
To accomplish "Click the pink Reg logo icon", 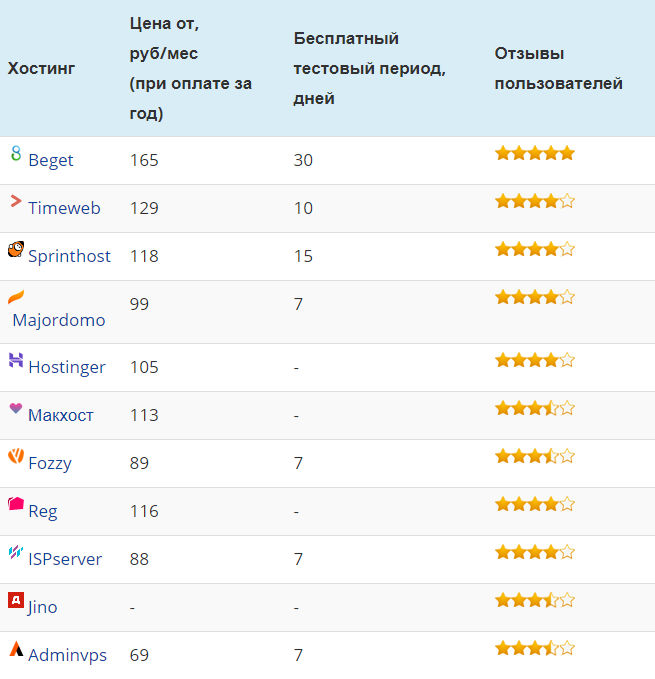I will (x=15, y=504).
